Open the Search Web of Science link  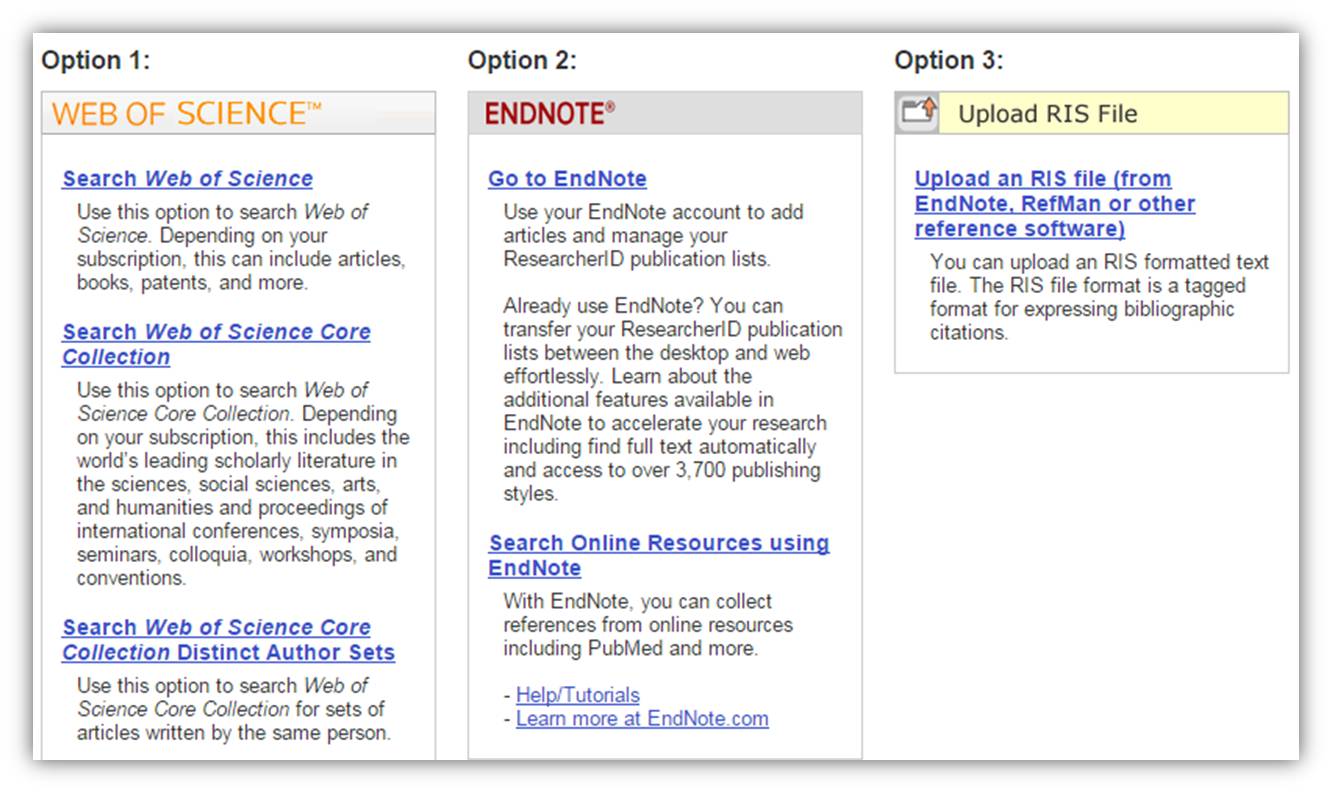[187, 179]
